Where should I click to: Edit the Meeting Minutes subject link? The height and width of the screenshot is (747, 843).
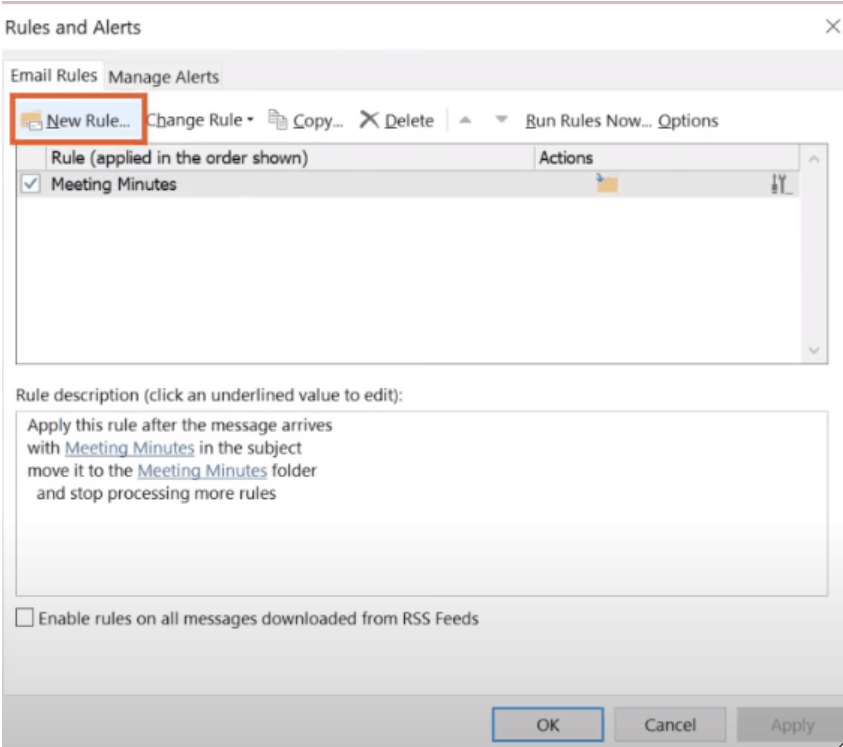point(130,447)
